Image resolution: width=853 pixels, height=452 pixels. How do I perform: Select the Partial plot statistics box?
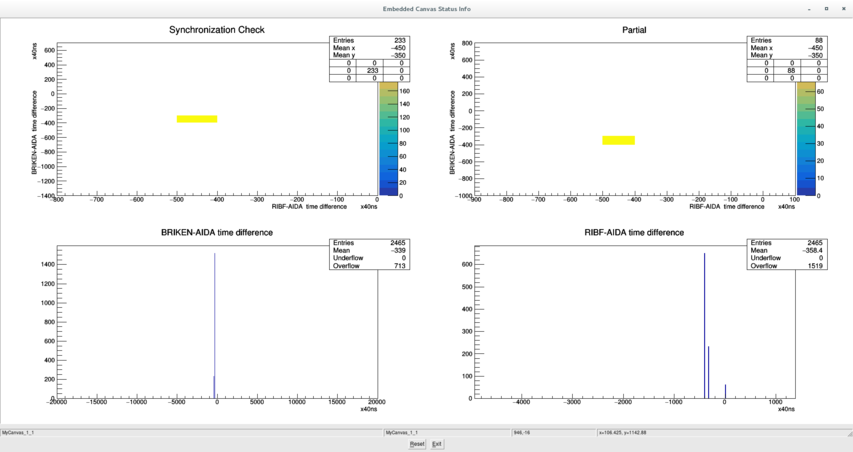(x=787, y=59)
